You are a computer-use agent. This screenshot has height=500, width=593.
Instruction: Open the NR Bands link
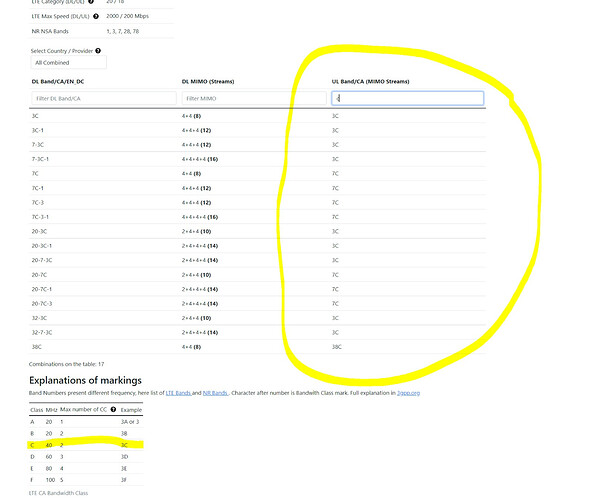tap(215, 393)
